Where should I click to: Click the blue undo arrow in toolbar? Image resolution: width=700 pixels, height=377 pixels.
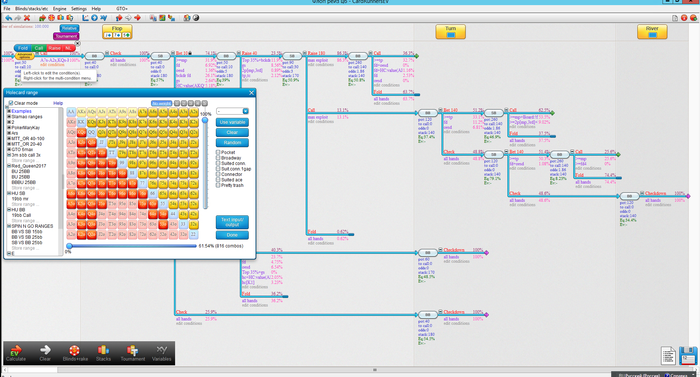(8, 18)
